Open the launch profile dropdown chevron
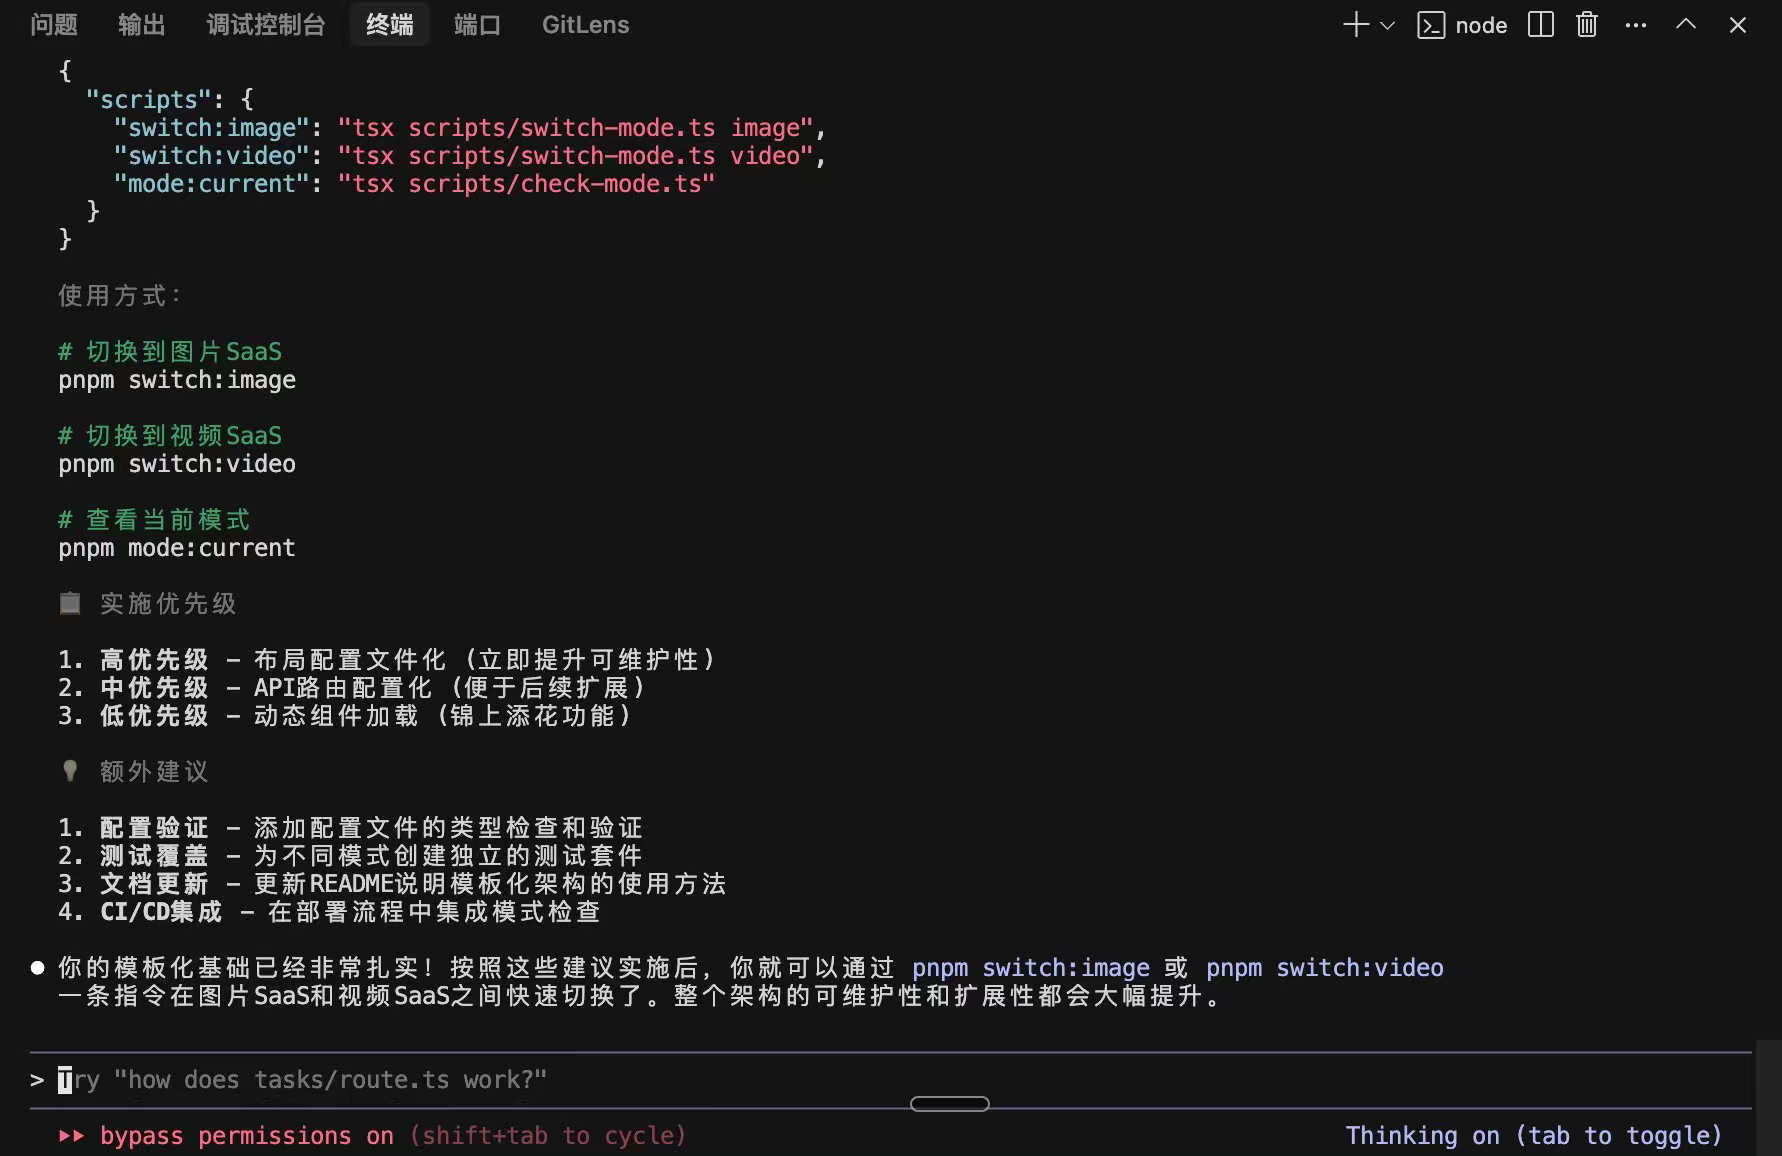The height and width of the screenshot is (1156, 1782). point(1387,26)
